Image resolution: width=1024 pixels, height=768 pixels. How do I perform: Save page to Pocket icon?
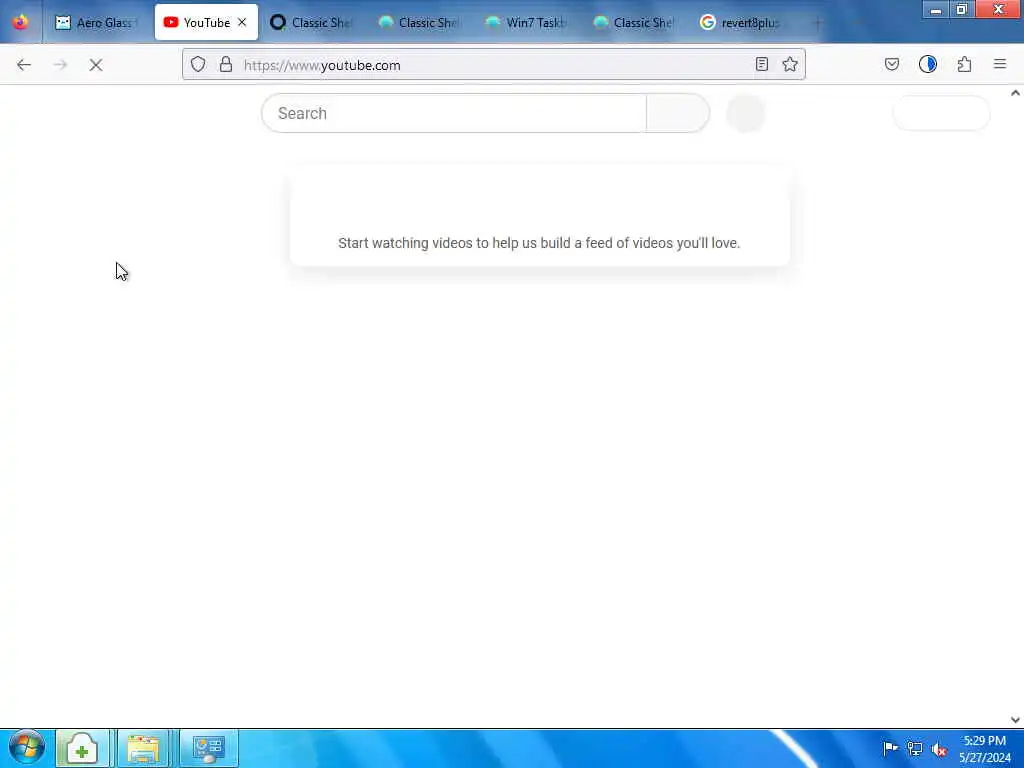coord(892,64)
